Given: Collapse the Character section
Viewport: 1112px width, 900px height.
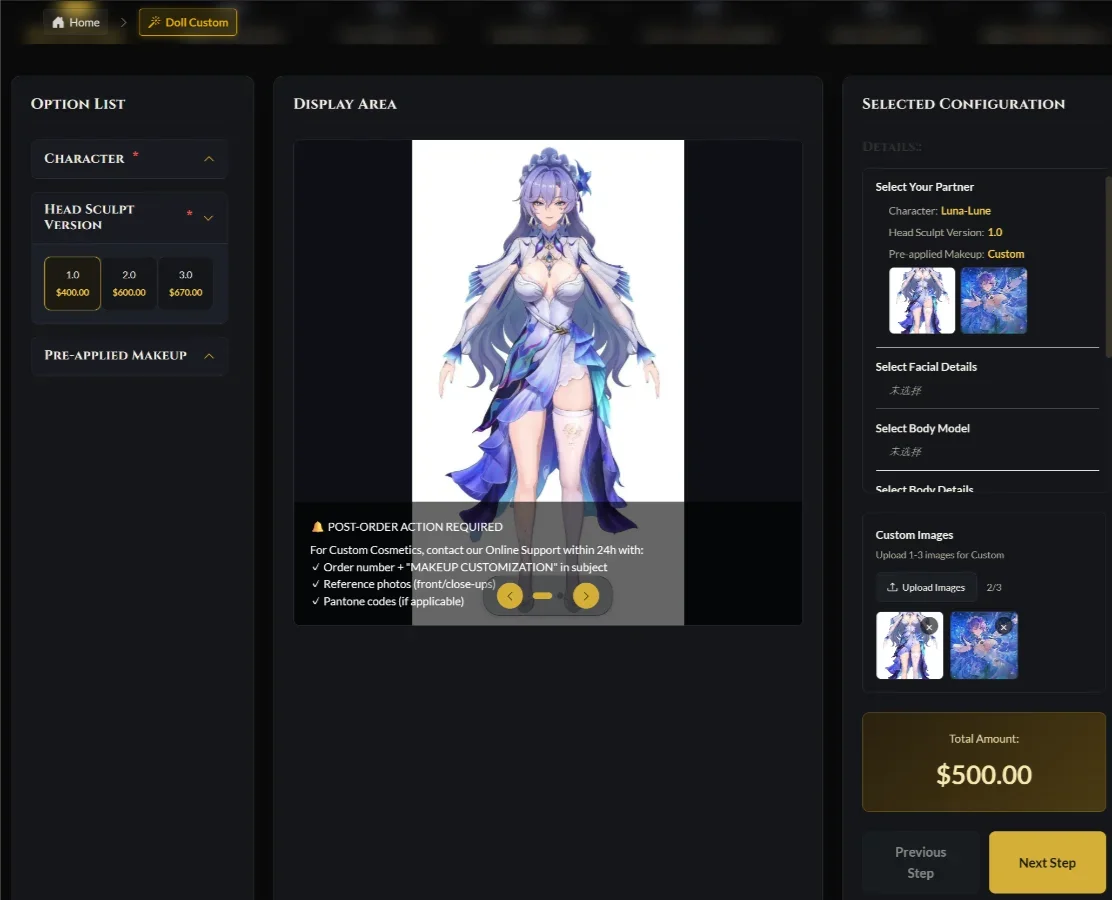Looking at the screenshot, I should [x=209, y=158].
